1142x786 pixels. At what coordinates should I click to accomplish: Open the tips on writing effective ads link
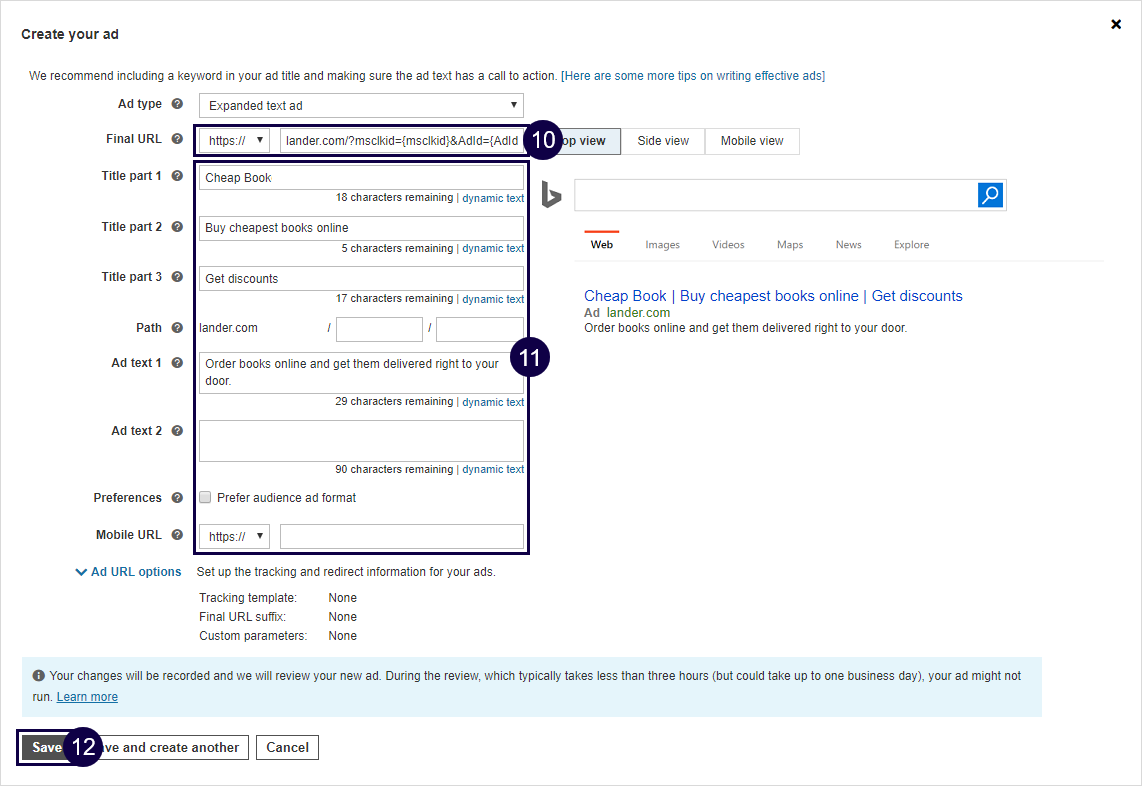(x=693, y=76)
